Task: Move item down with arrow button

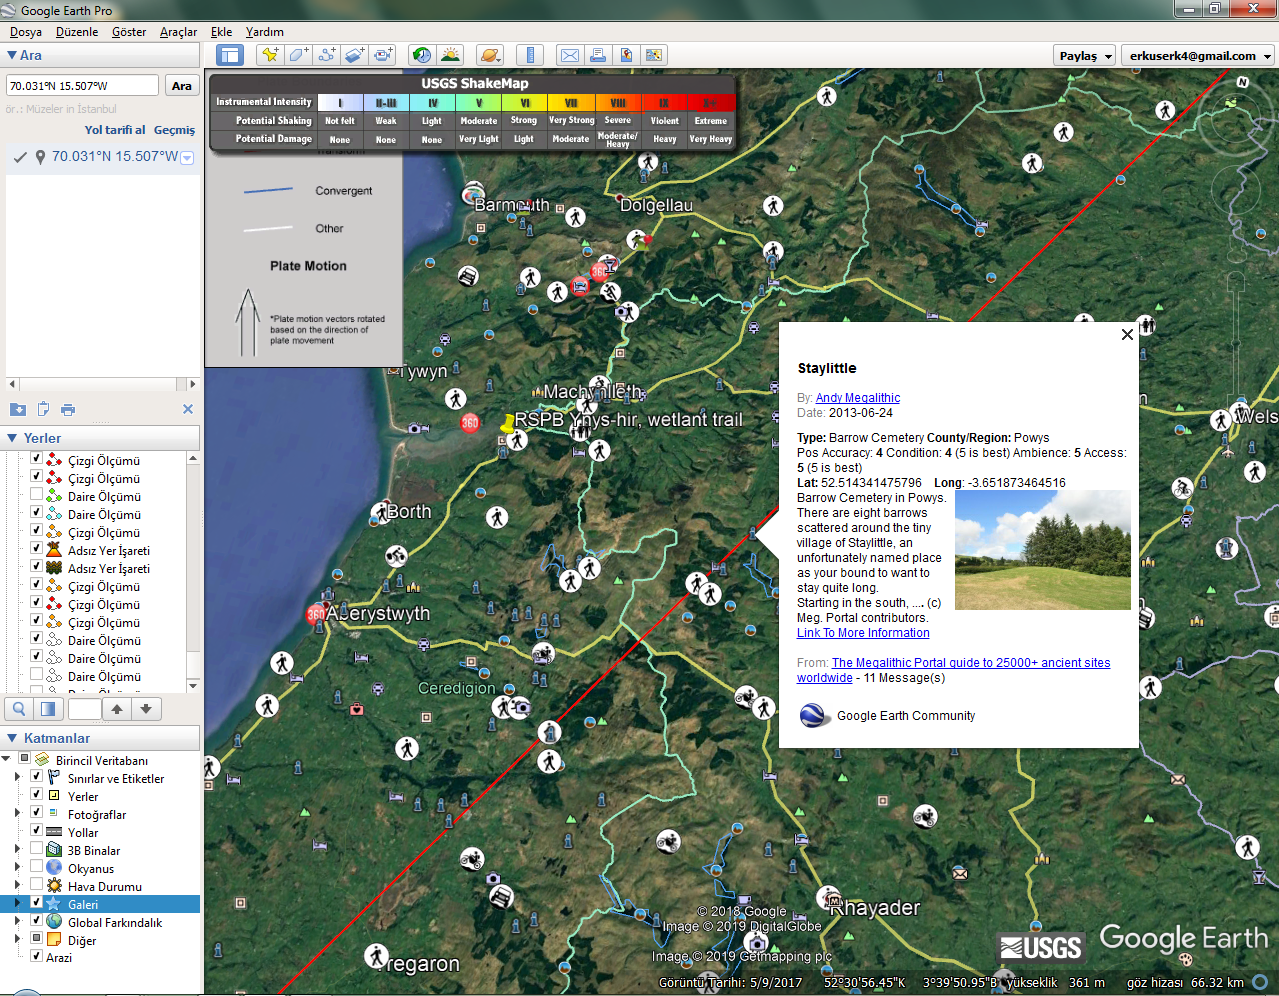Action: coord(146,709)
